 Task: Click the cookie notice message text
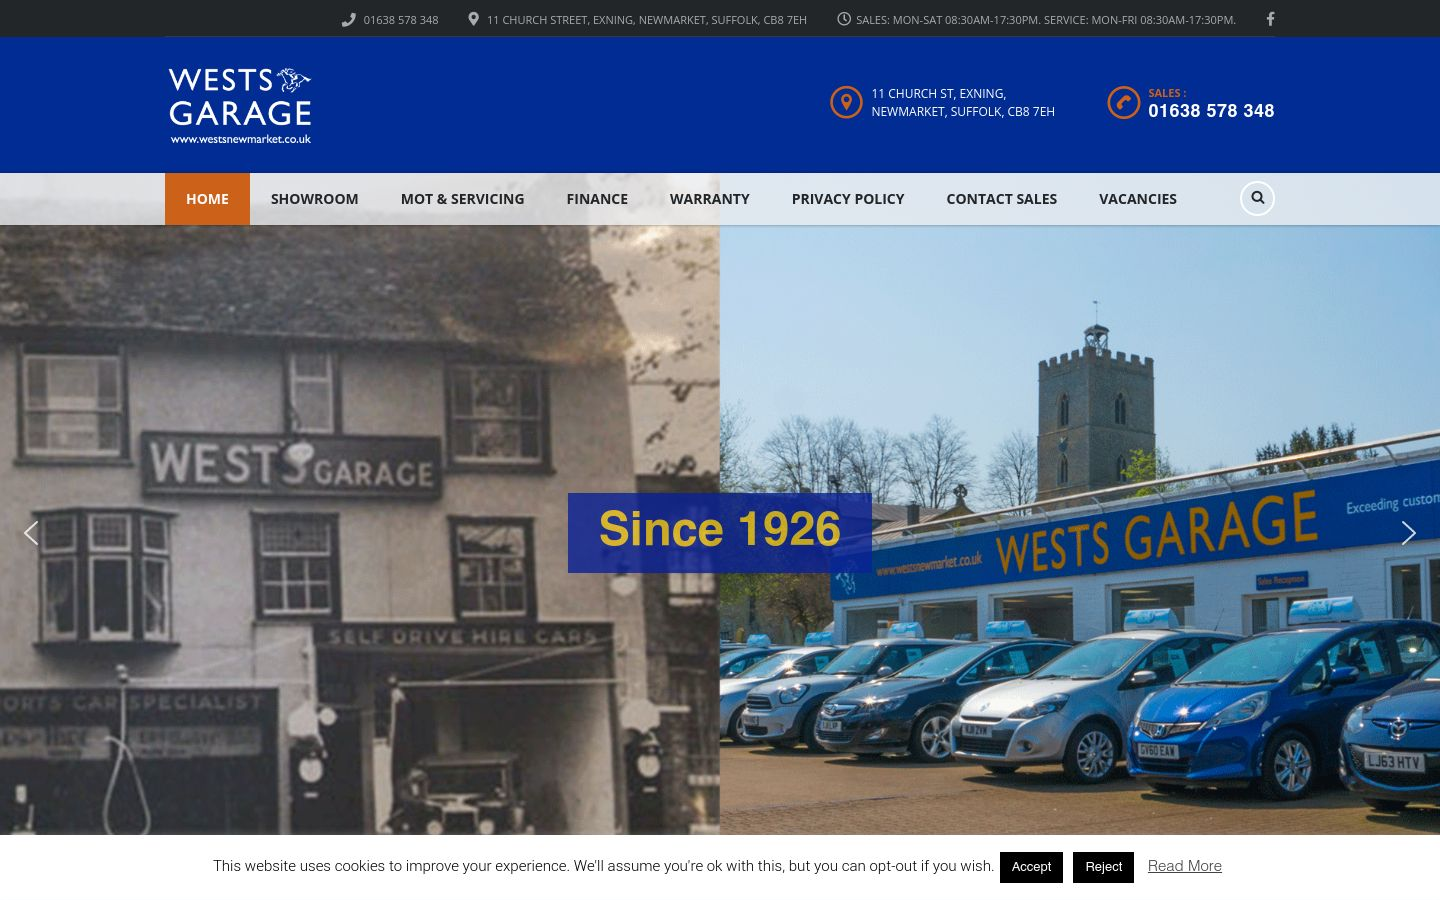pyautogui.click(x=603, y=866)
